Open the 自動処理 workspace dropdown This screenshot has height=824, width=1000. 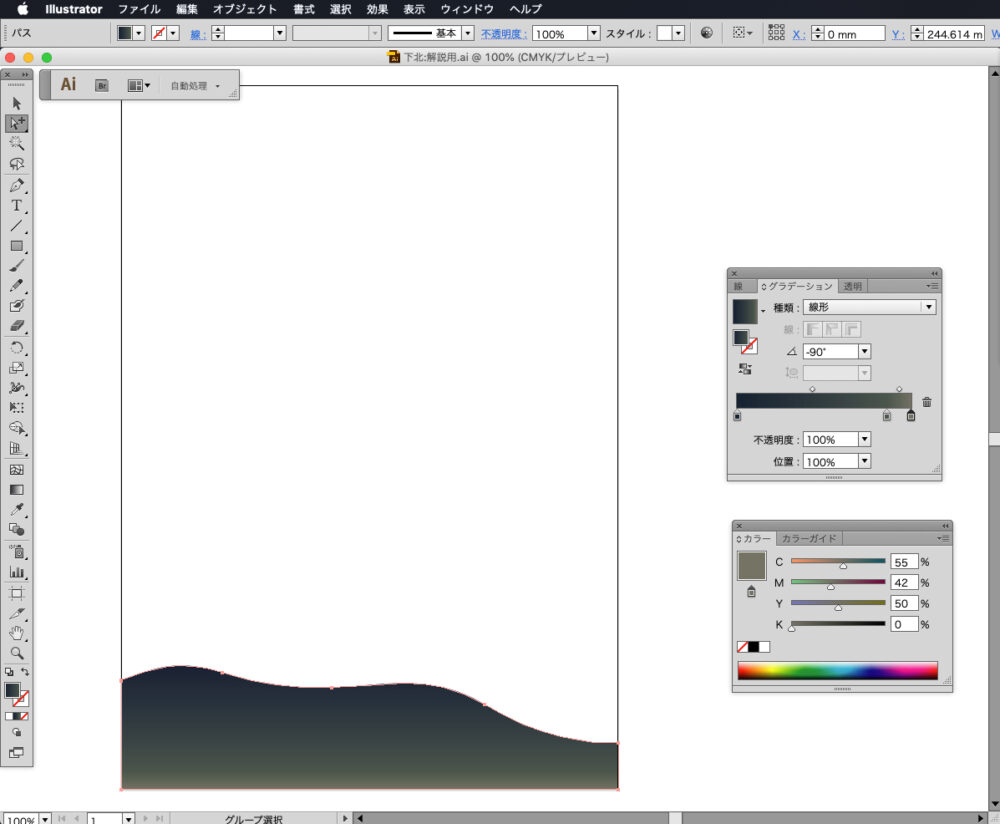(x=195, y=86)
